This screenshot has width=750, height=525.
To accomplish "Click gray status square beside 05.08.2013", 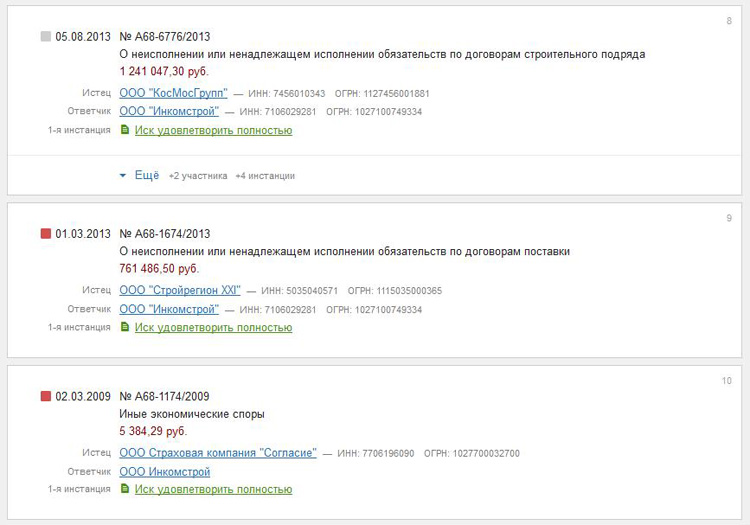I will click(45, 37).
